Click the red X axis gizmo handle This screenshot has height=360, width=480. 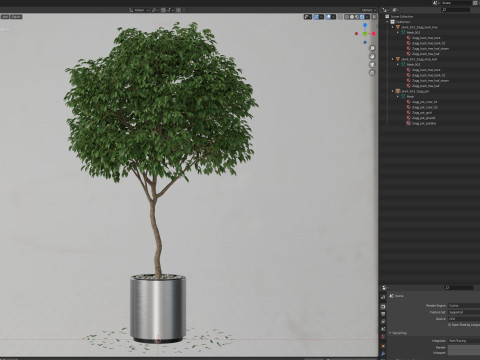(x=374, y=34)
